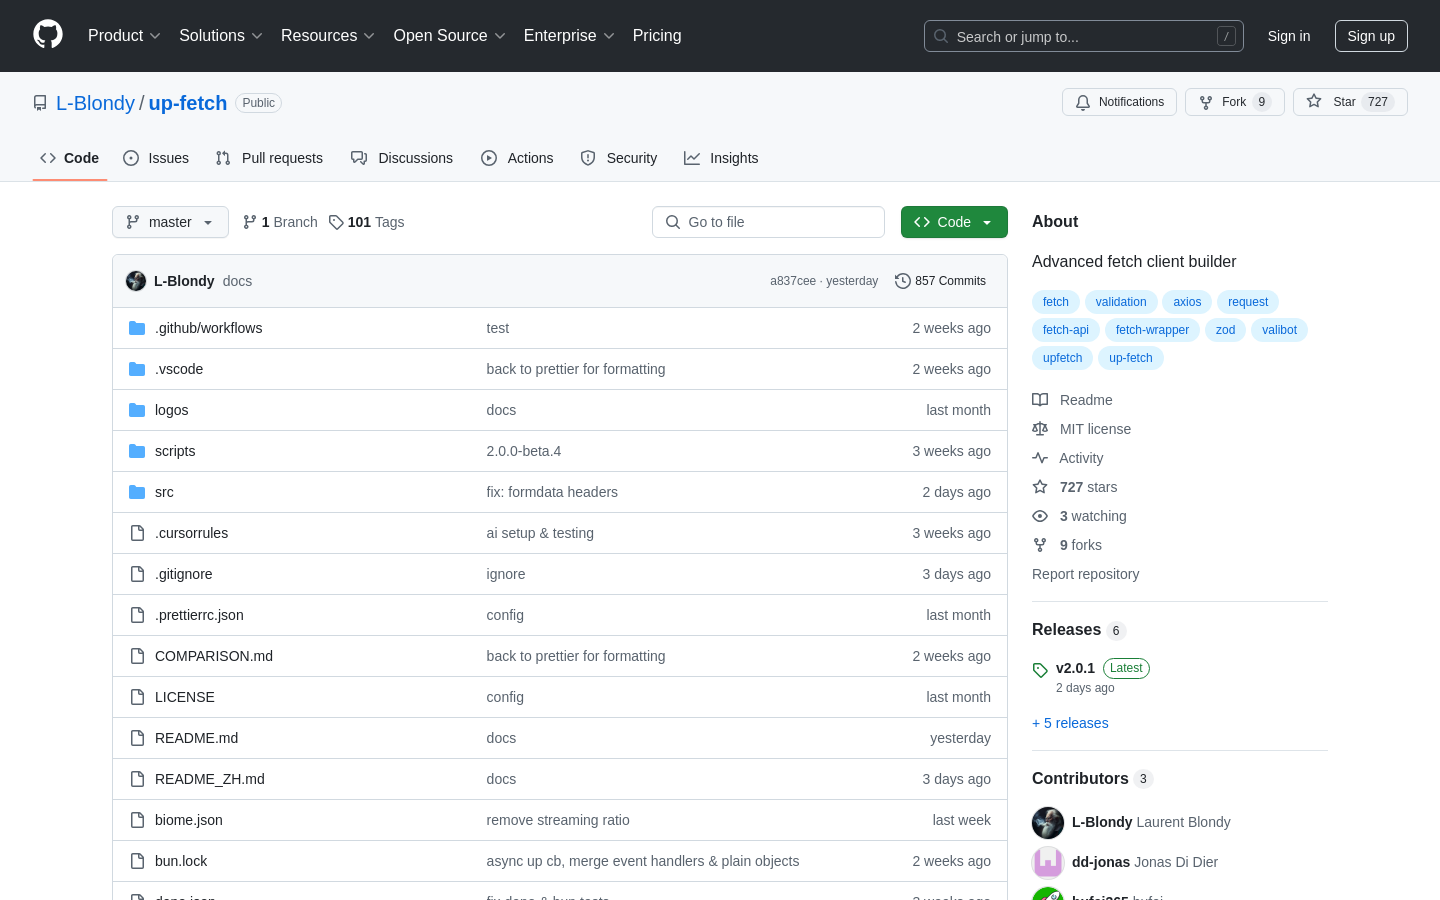View 857 Commits history
Image resolution: width=1440 pixels, height=900 pixels.
click(x=940, y=281)
